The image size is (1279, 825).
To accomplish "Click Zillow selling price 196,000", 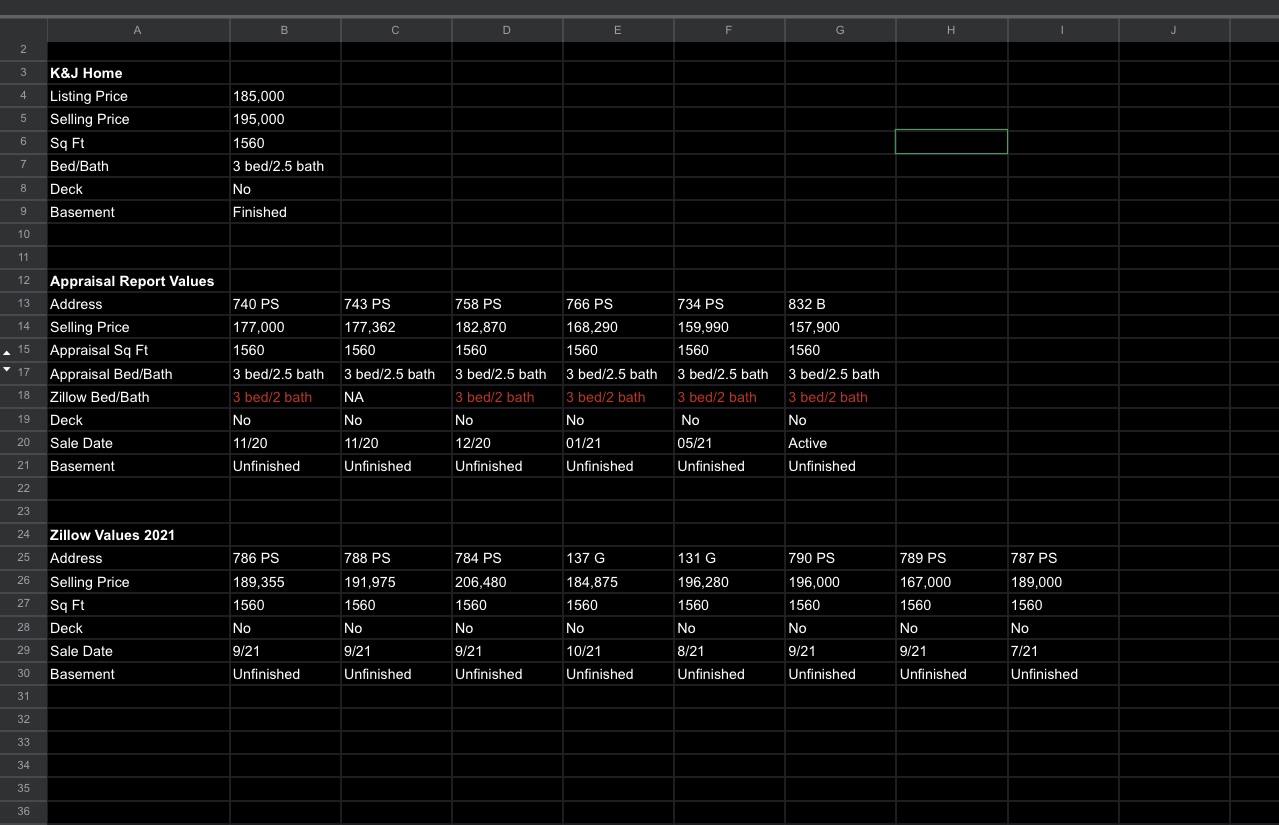I will 840,582.
